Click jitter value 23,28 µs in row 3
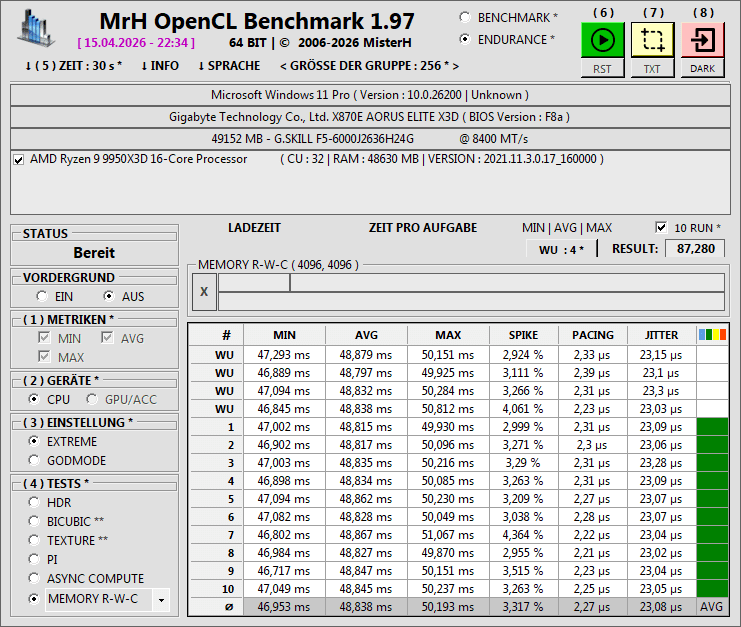741x627 pixels. (661, 463)
